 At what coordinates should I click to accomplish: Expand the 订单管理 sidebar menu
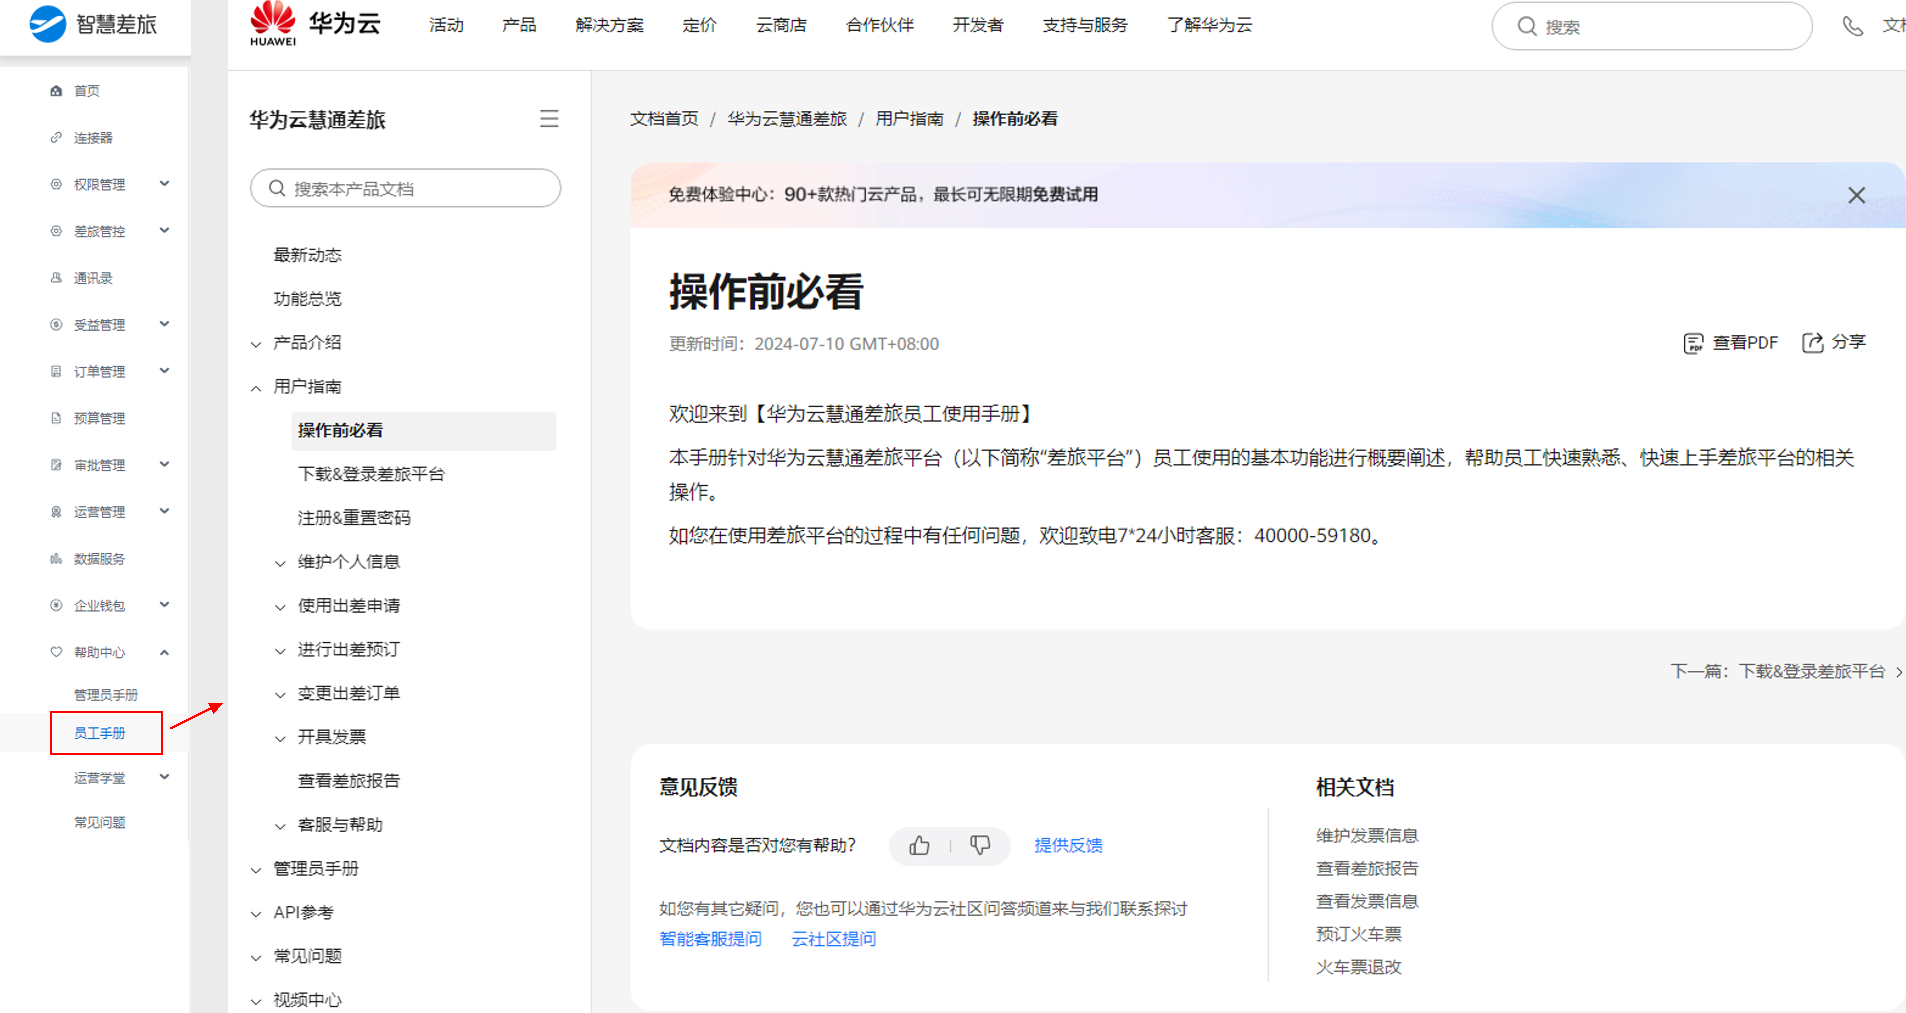(164, 371)
